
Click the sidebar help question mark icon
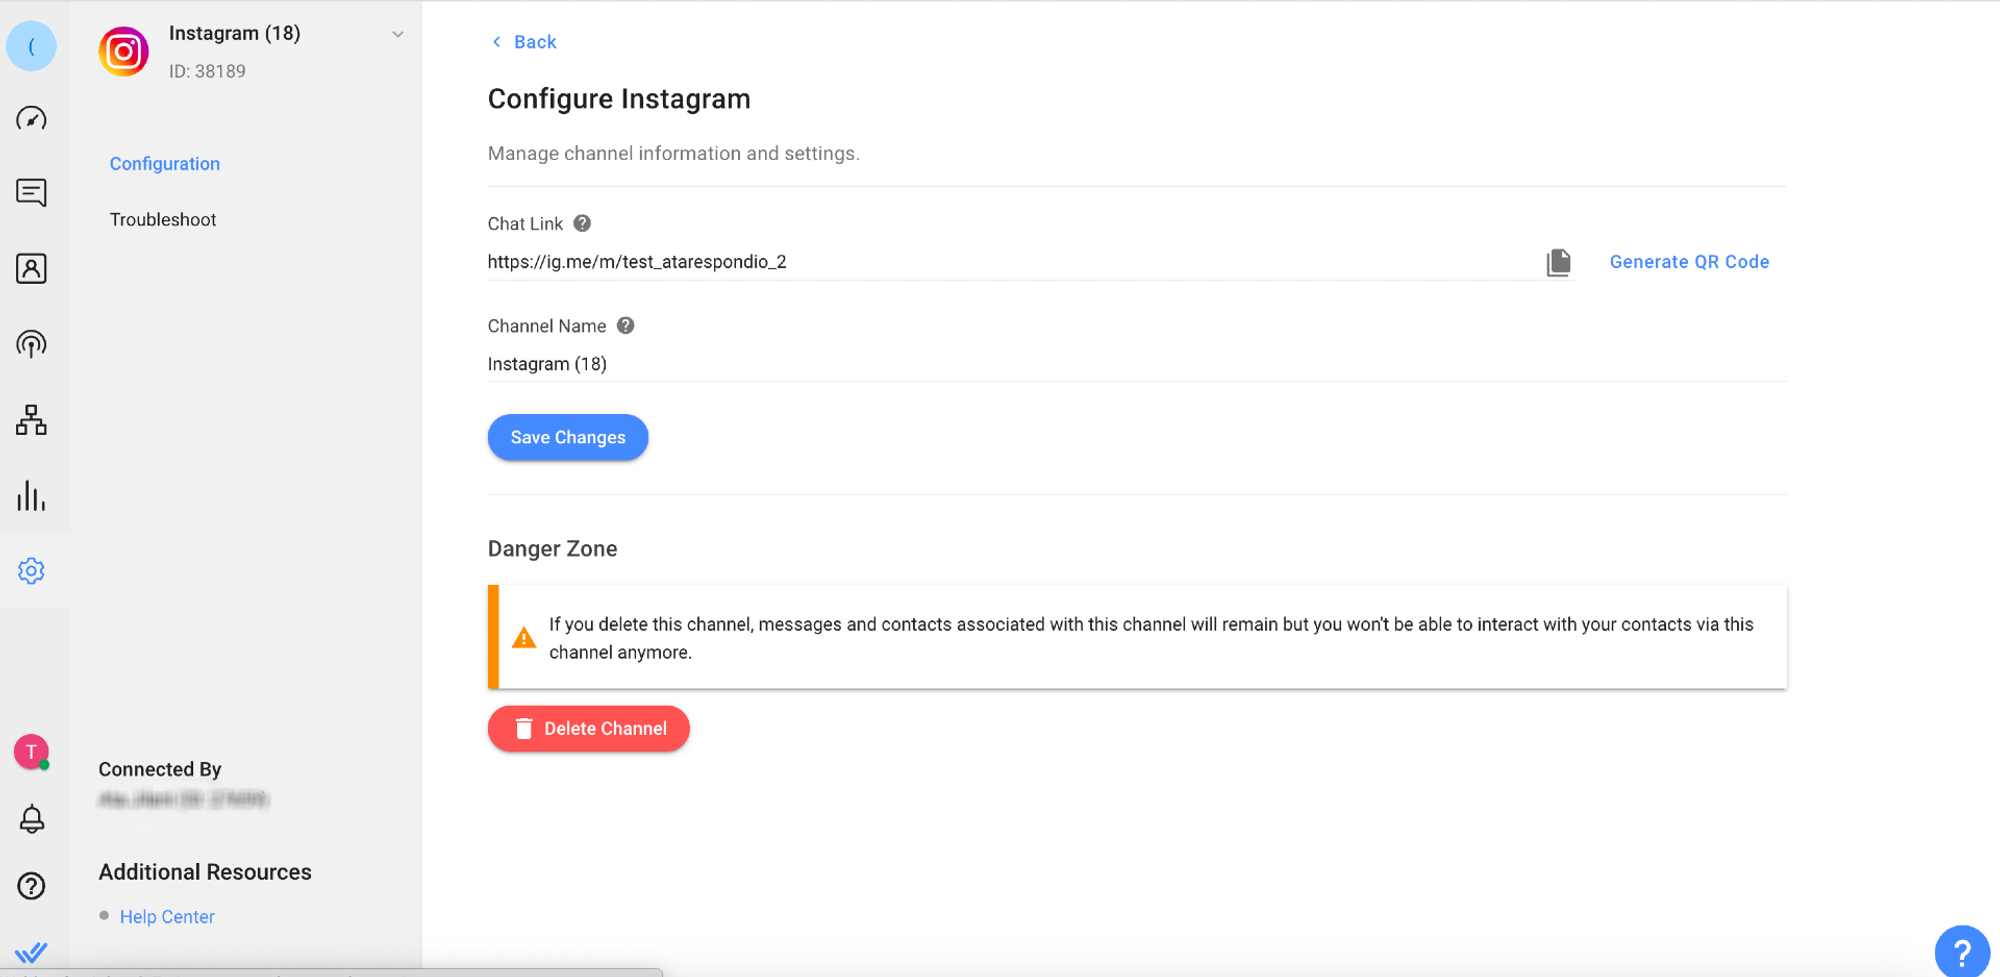[31, 886]
